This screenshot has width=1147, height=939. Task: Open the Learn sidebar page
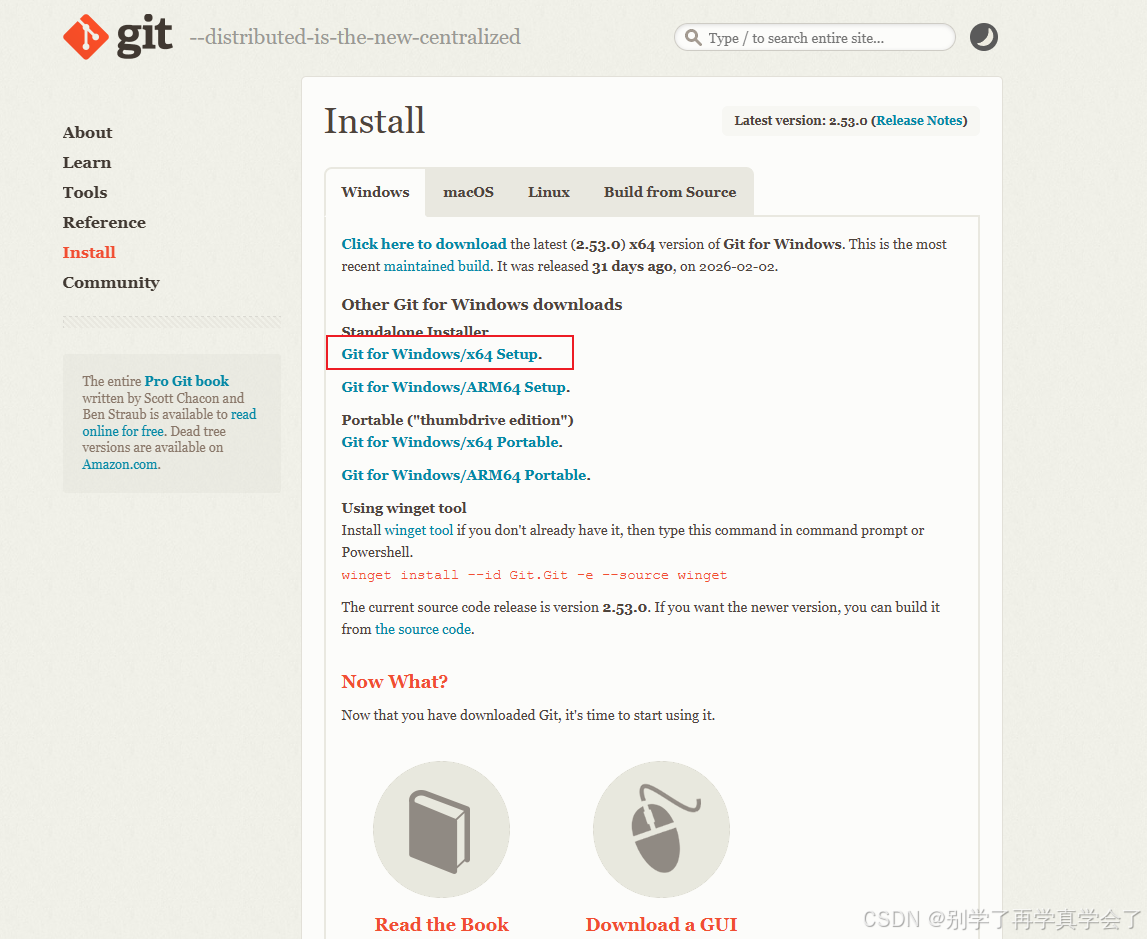(86, 162)
